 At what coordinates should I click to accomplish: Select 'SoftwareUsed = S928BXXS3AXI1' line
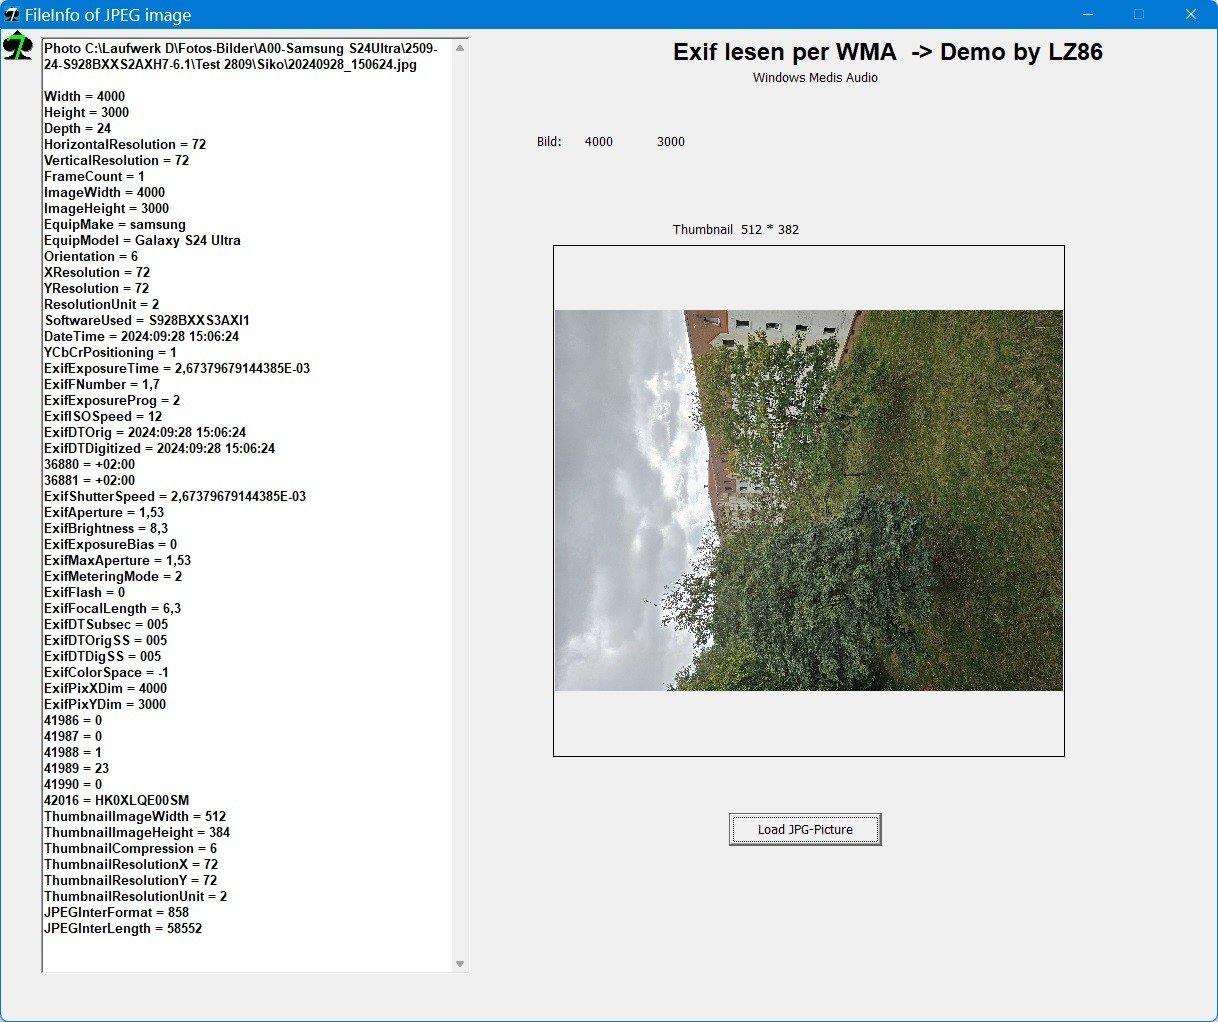click(147, 320)
